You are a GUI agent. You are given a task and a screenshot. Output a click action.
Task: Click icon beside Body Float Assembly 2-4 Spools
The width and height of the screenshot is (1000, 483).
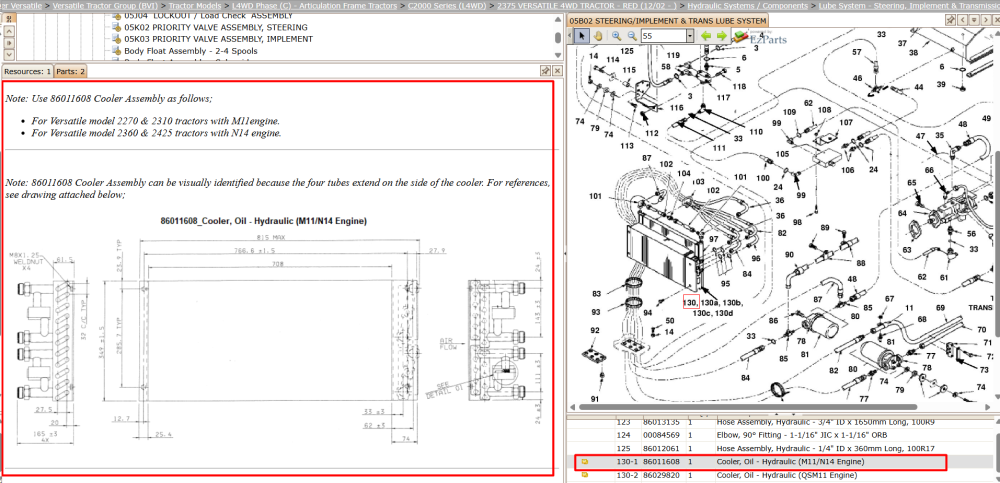(x=117, y=50)
